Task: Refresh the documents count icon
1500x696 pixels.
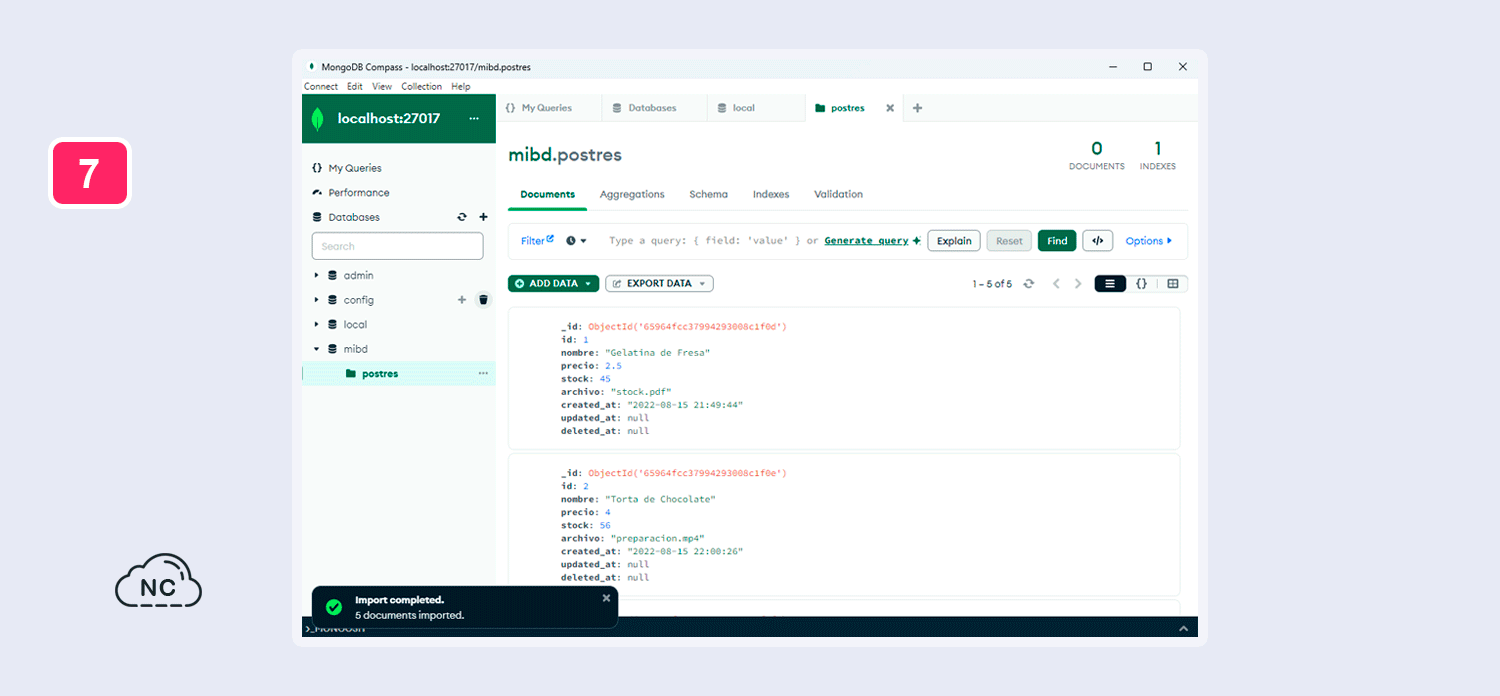Action: 1028,284
